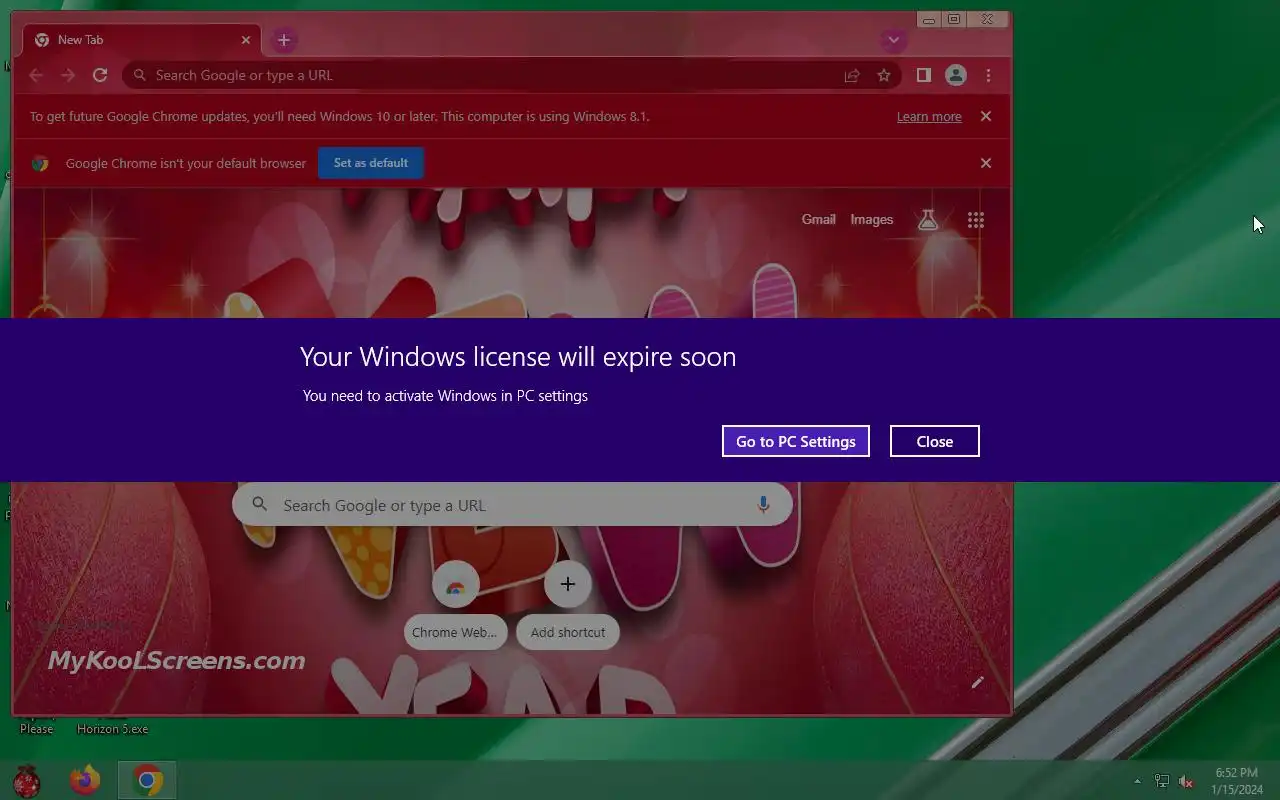
Task: Go back to previous page
Action: (36, 75)
